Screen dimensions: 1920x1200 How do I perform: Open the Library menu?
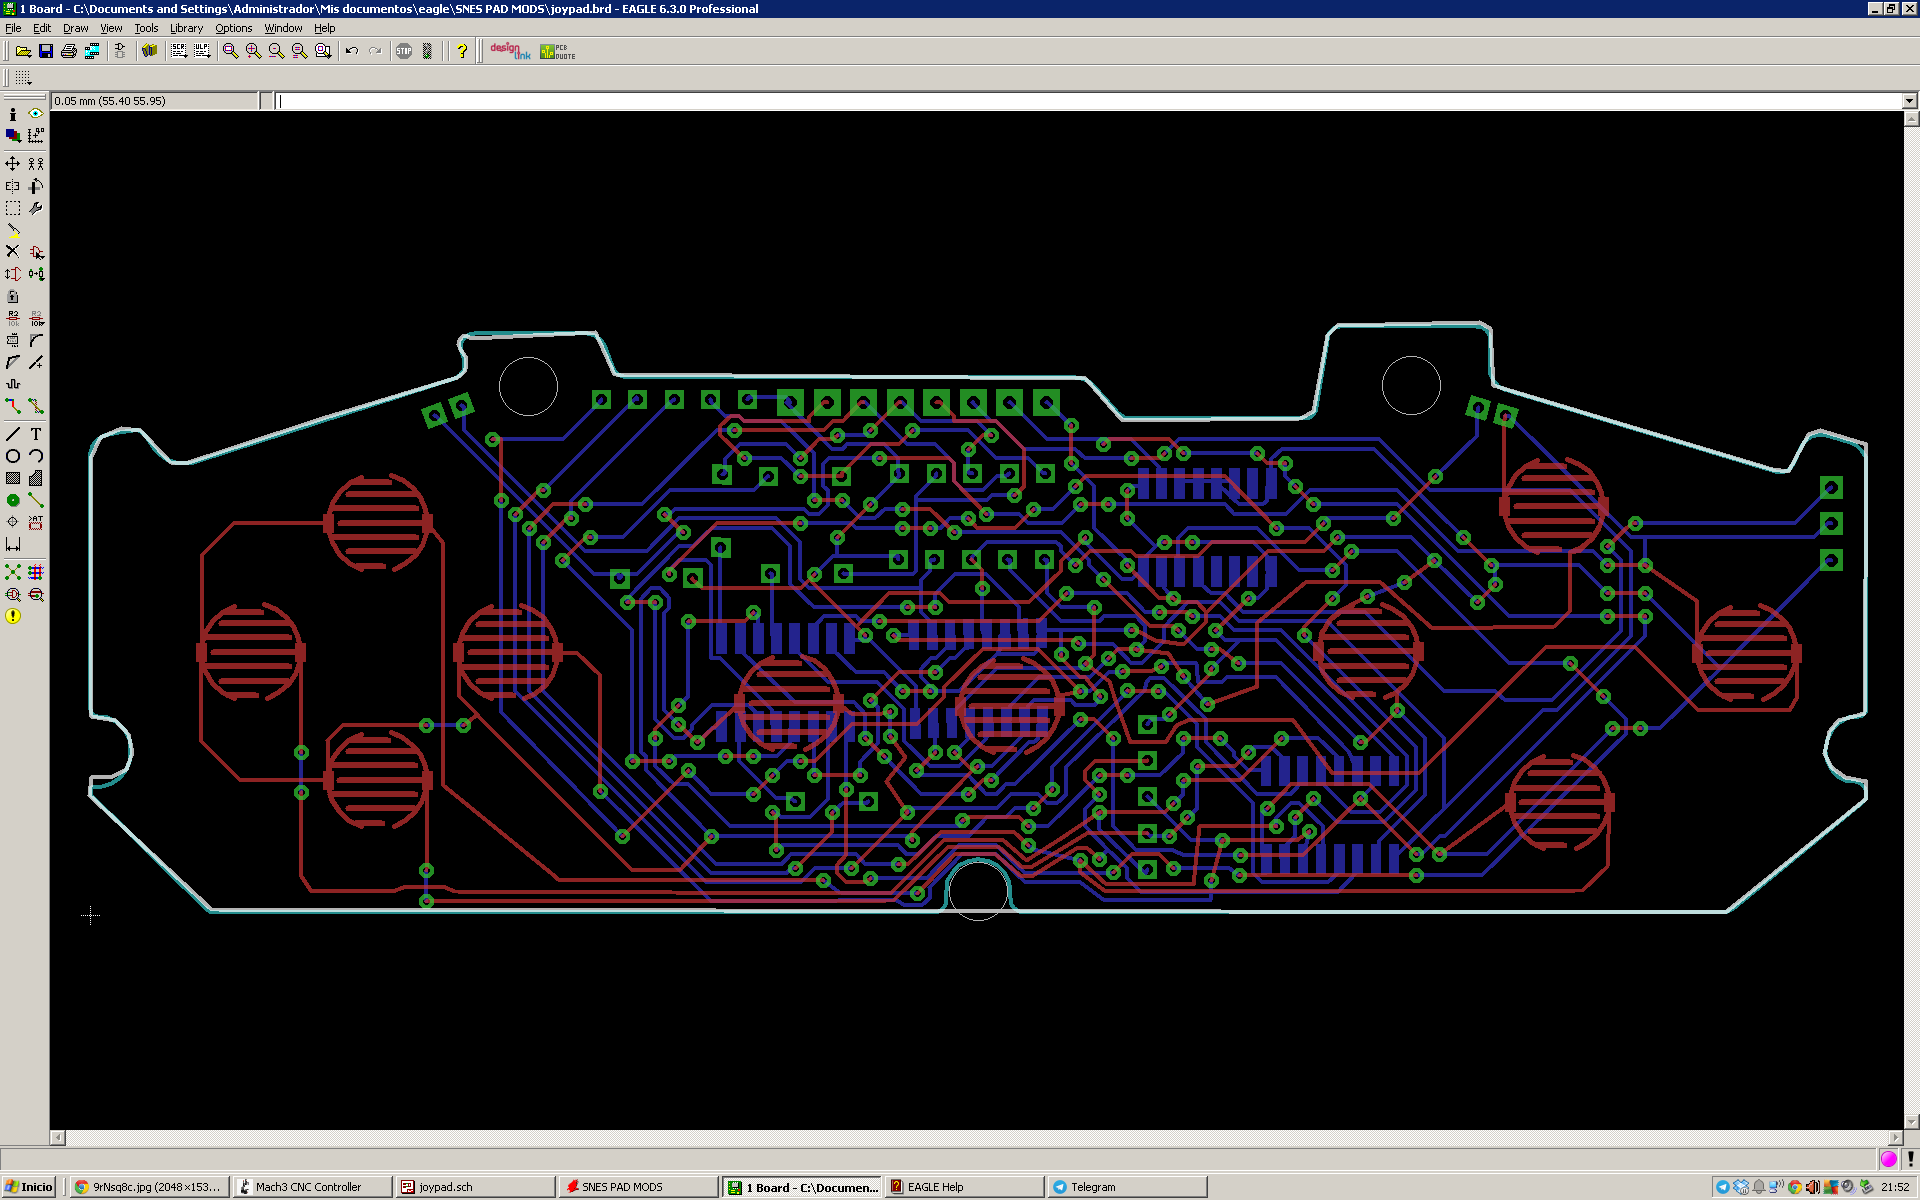186,28
